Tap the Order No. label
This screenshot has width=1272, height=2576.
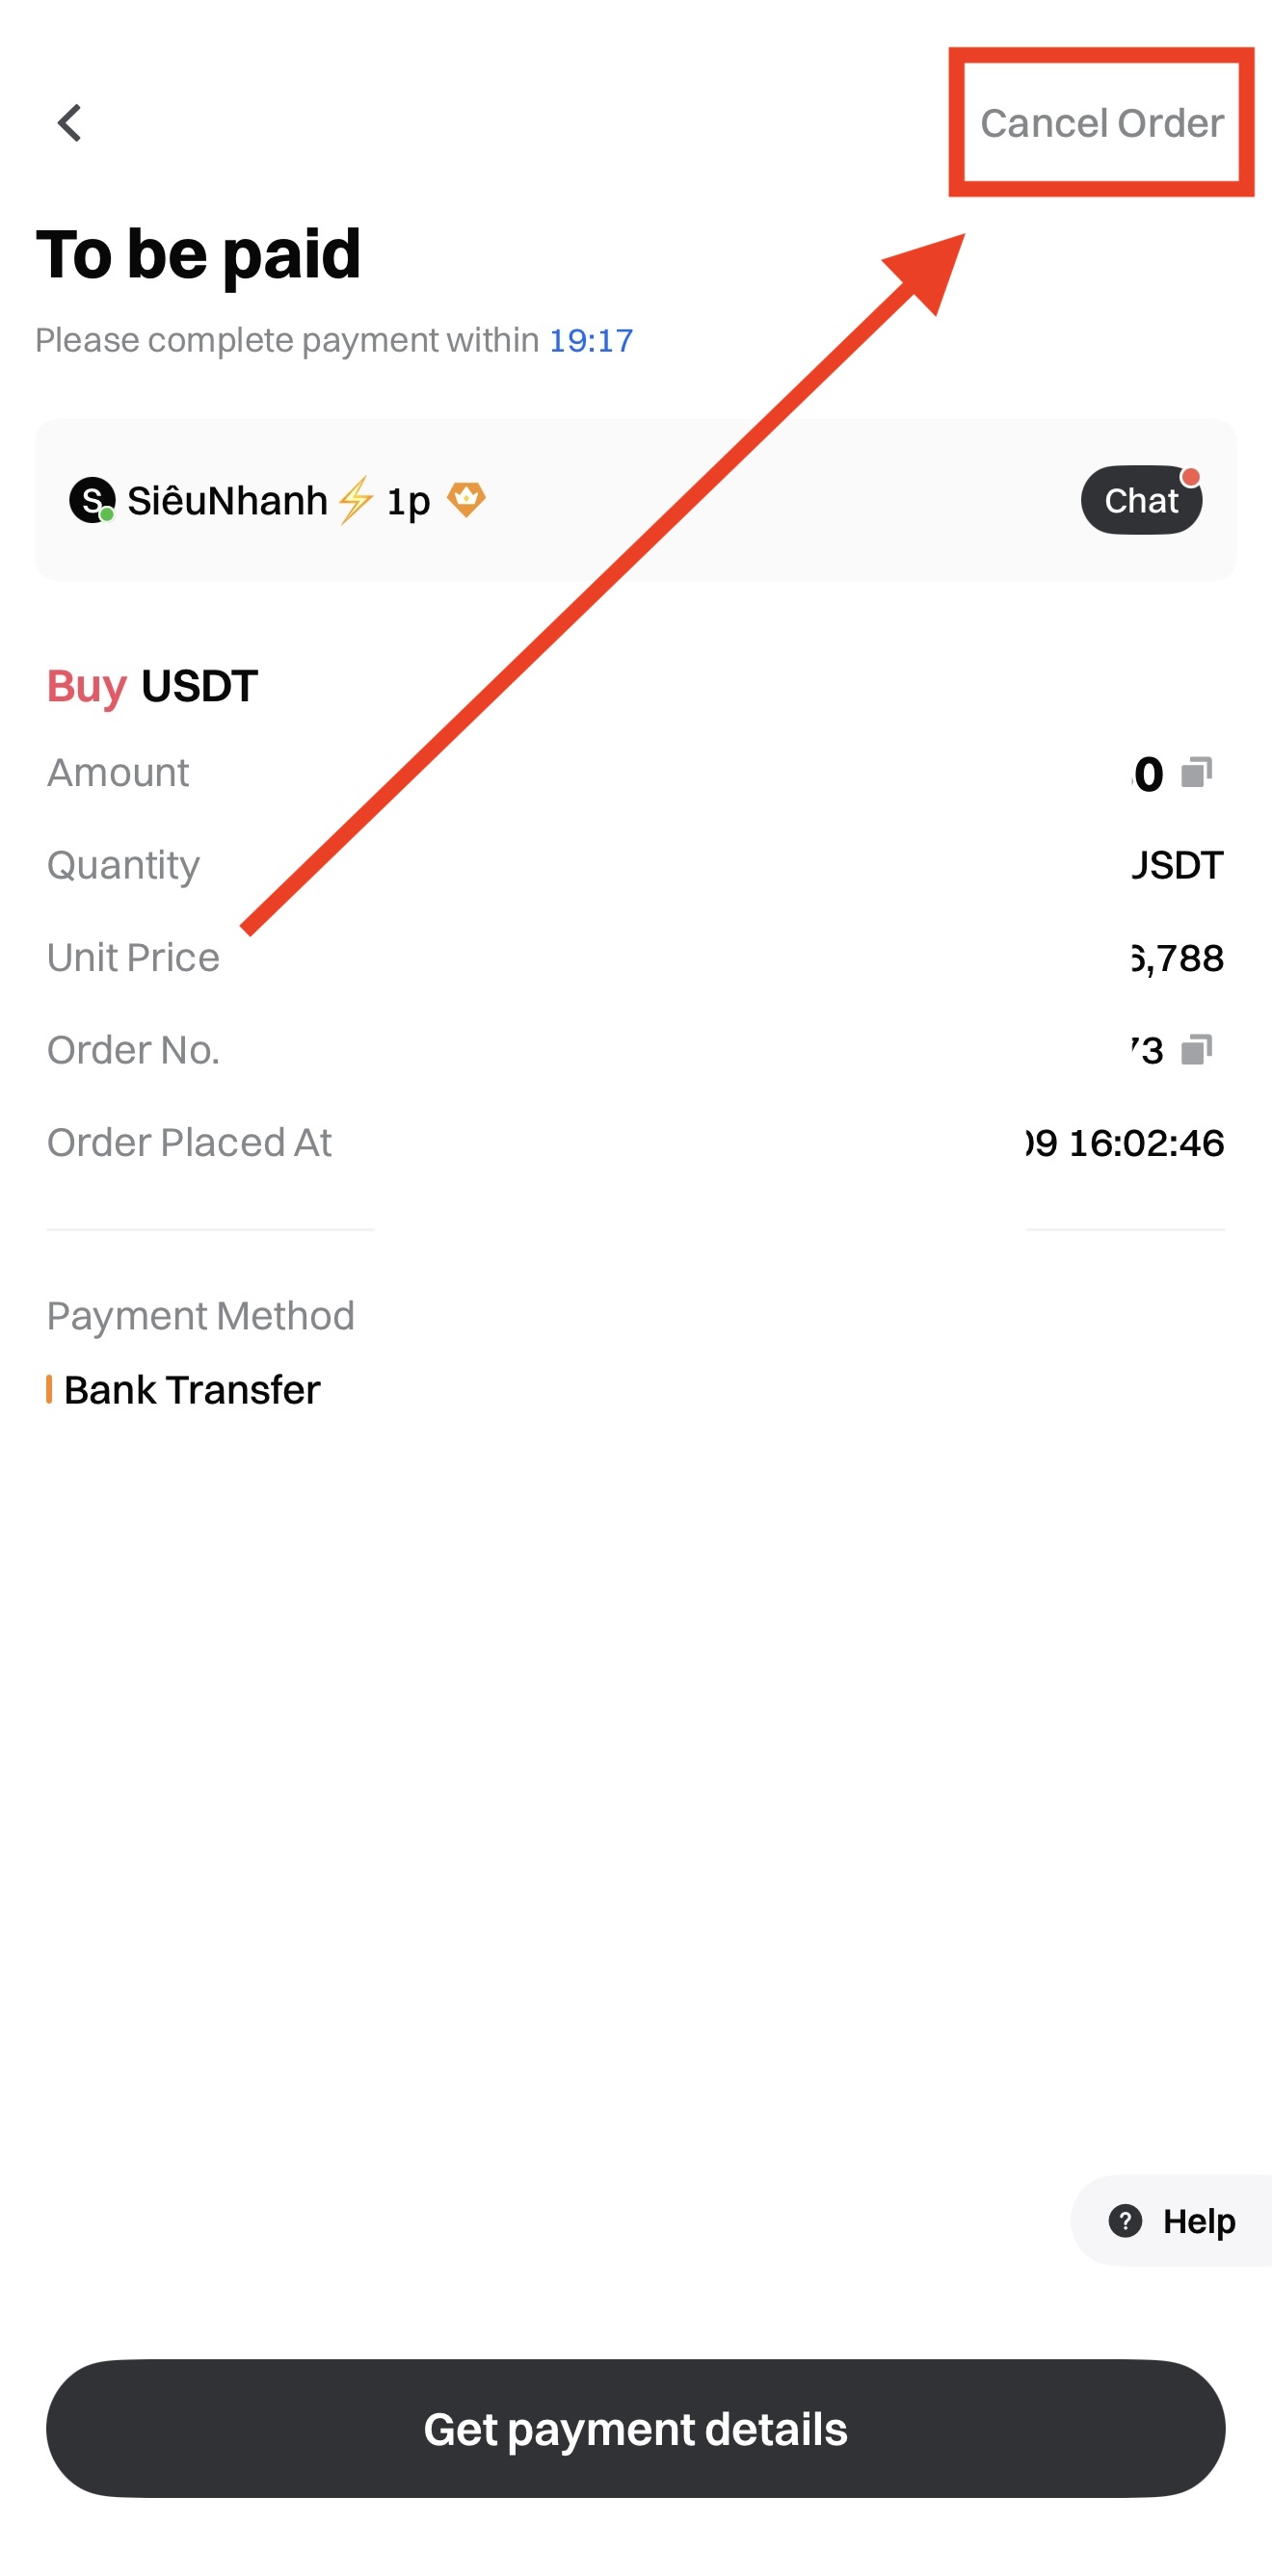[x=133, y=1050]
